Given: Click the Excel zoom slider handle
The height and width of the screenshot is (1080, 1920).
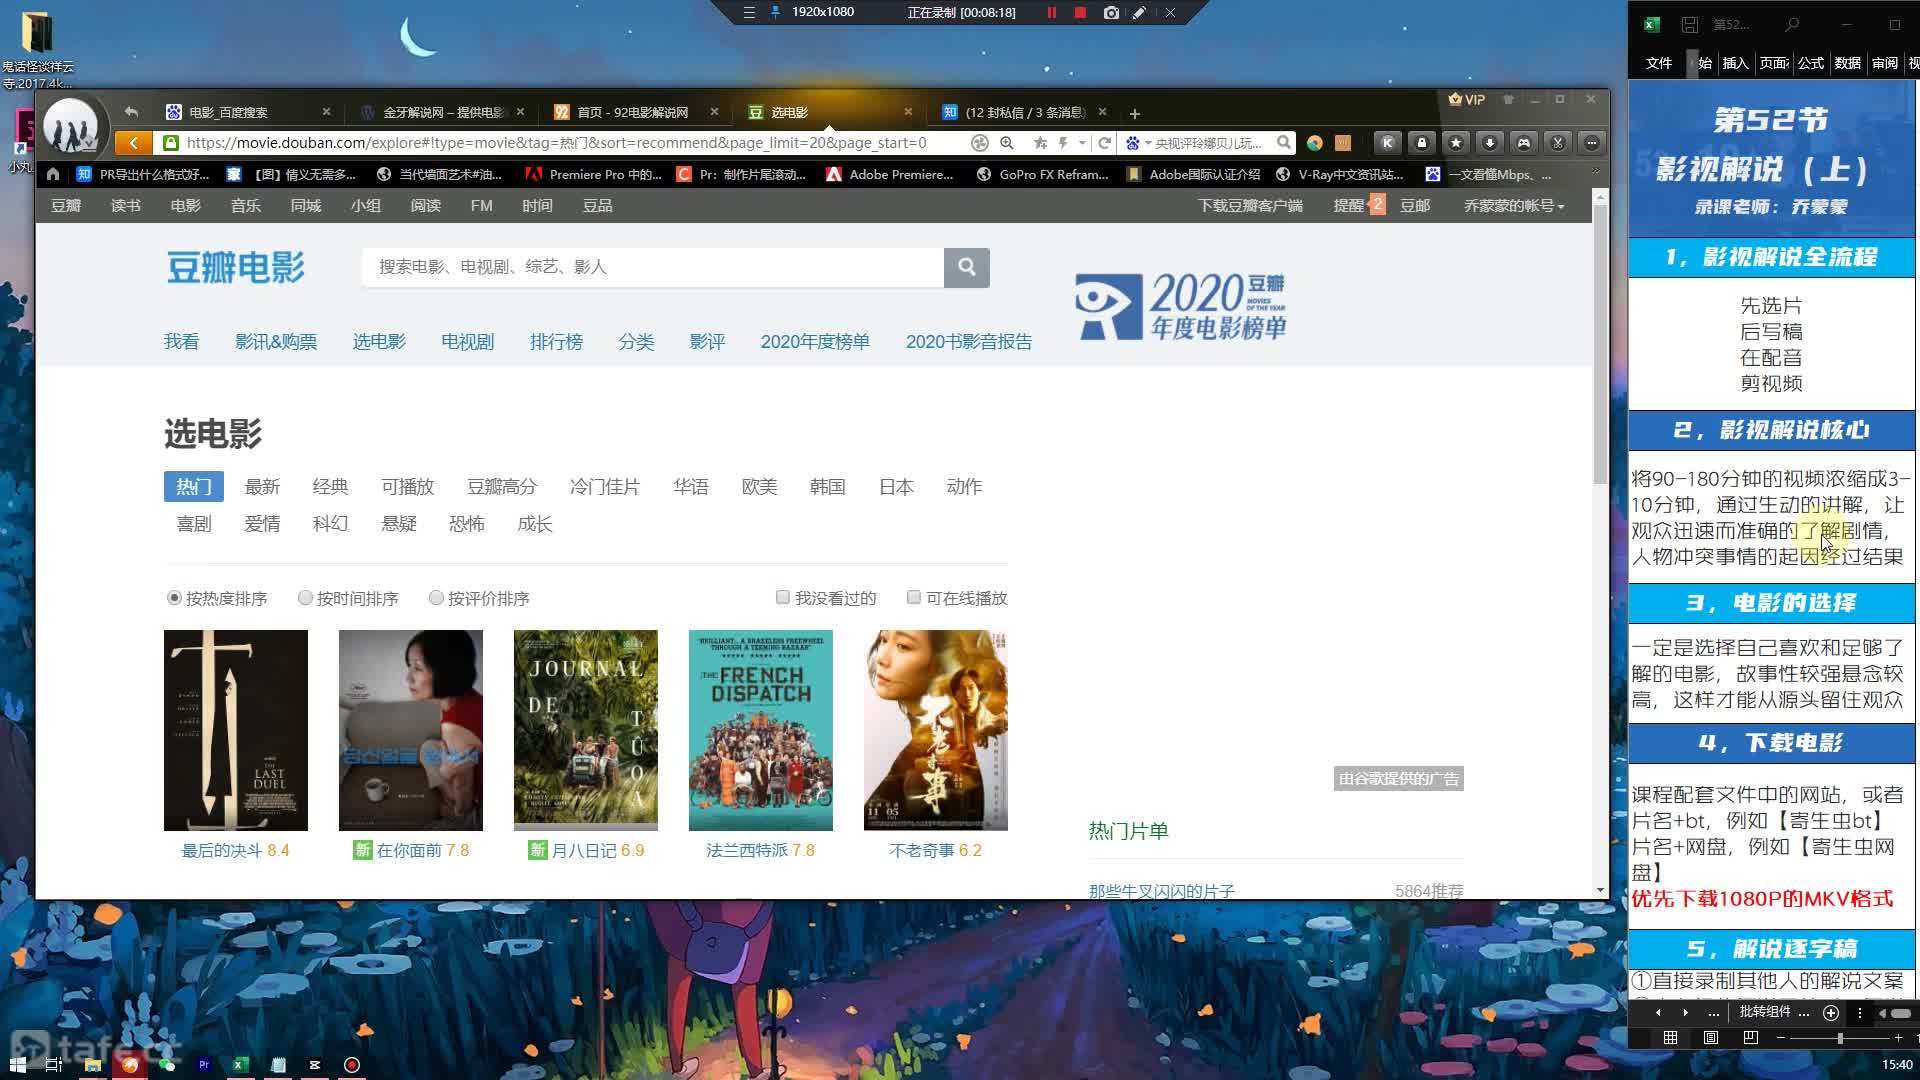Looking at the screenshot, I should tap(1839, 1038).
